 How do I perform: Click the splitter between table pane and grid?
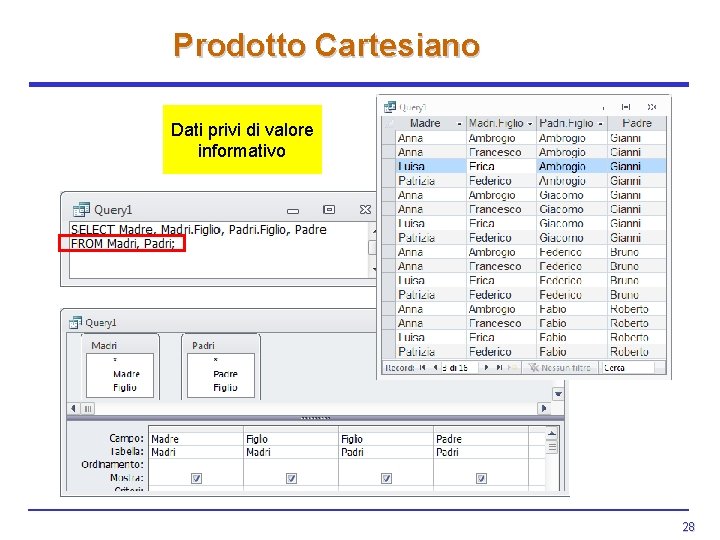[315, 418]
